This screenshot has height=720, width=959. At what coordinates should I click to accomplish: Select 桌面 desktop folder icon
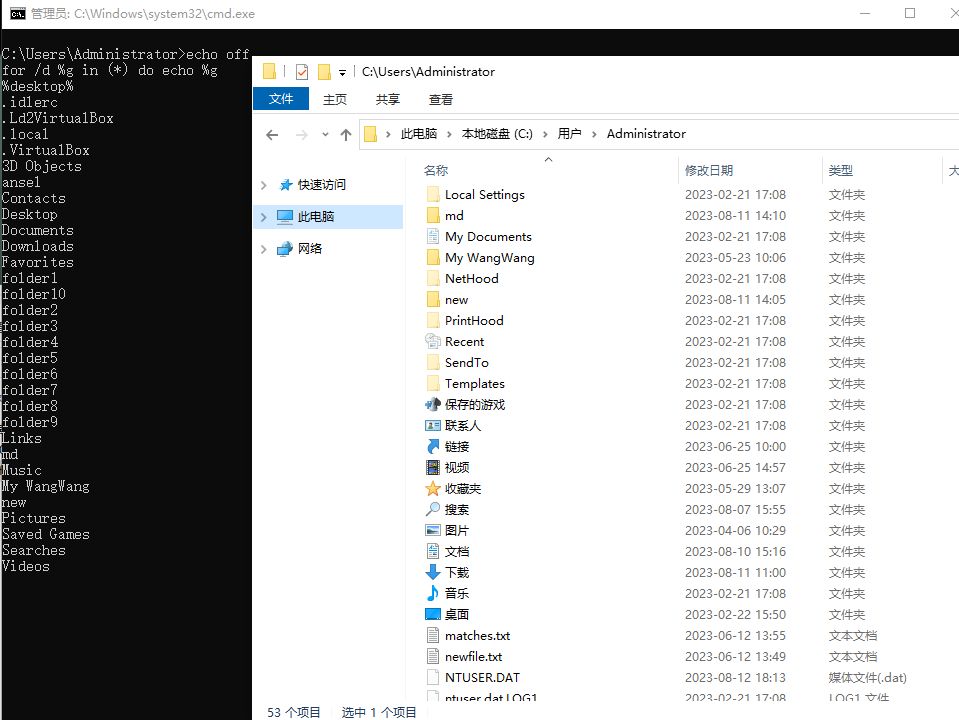click(432, 614)
